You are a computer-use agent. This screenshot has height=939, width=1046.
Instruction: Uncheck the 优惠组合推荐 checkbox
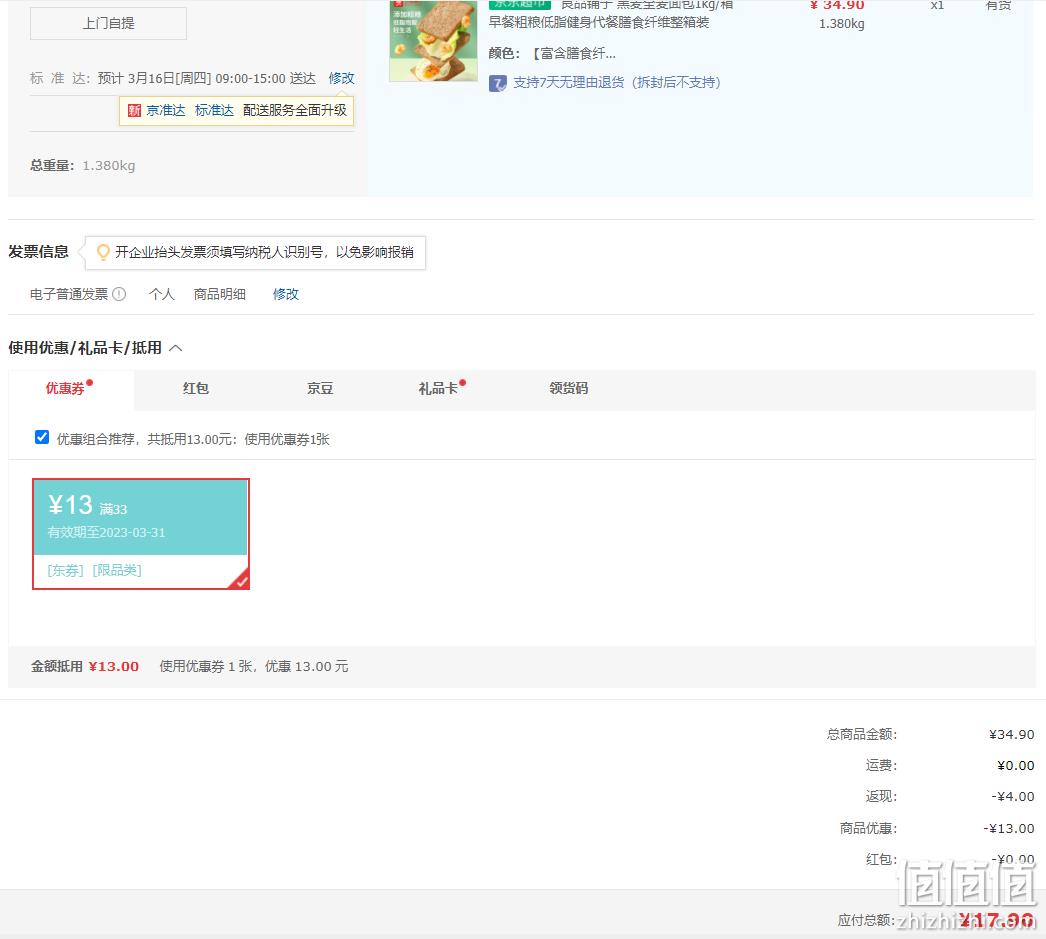(x=42, y=437)
